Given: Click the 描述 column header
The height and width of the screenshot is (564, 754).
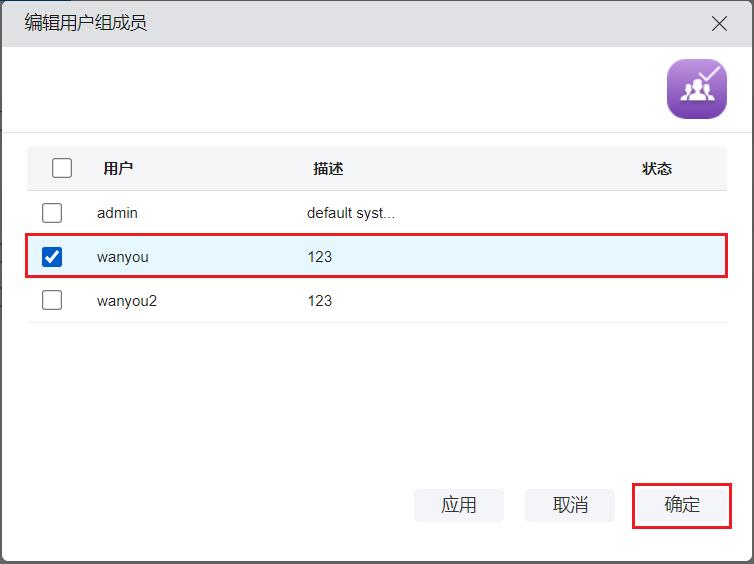Looking at the screenshot, I should pyautogui.click(x=328, y=169).
